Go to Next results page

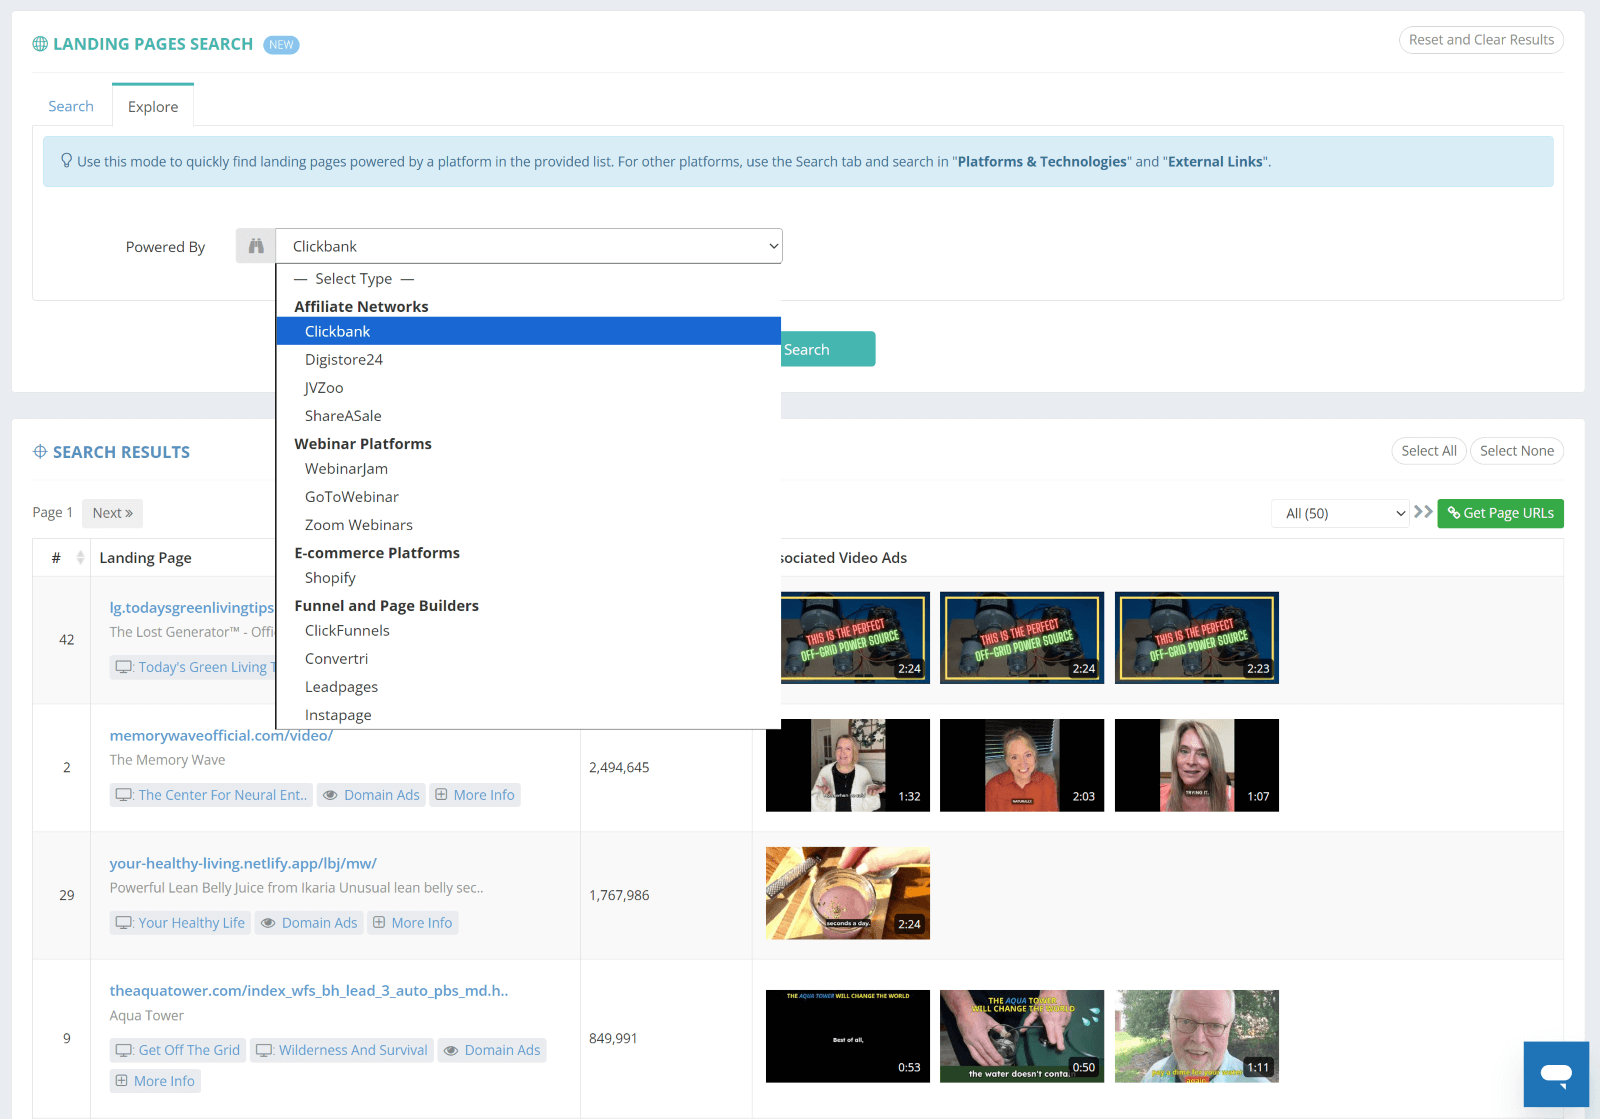(112, 513)
